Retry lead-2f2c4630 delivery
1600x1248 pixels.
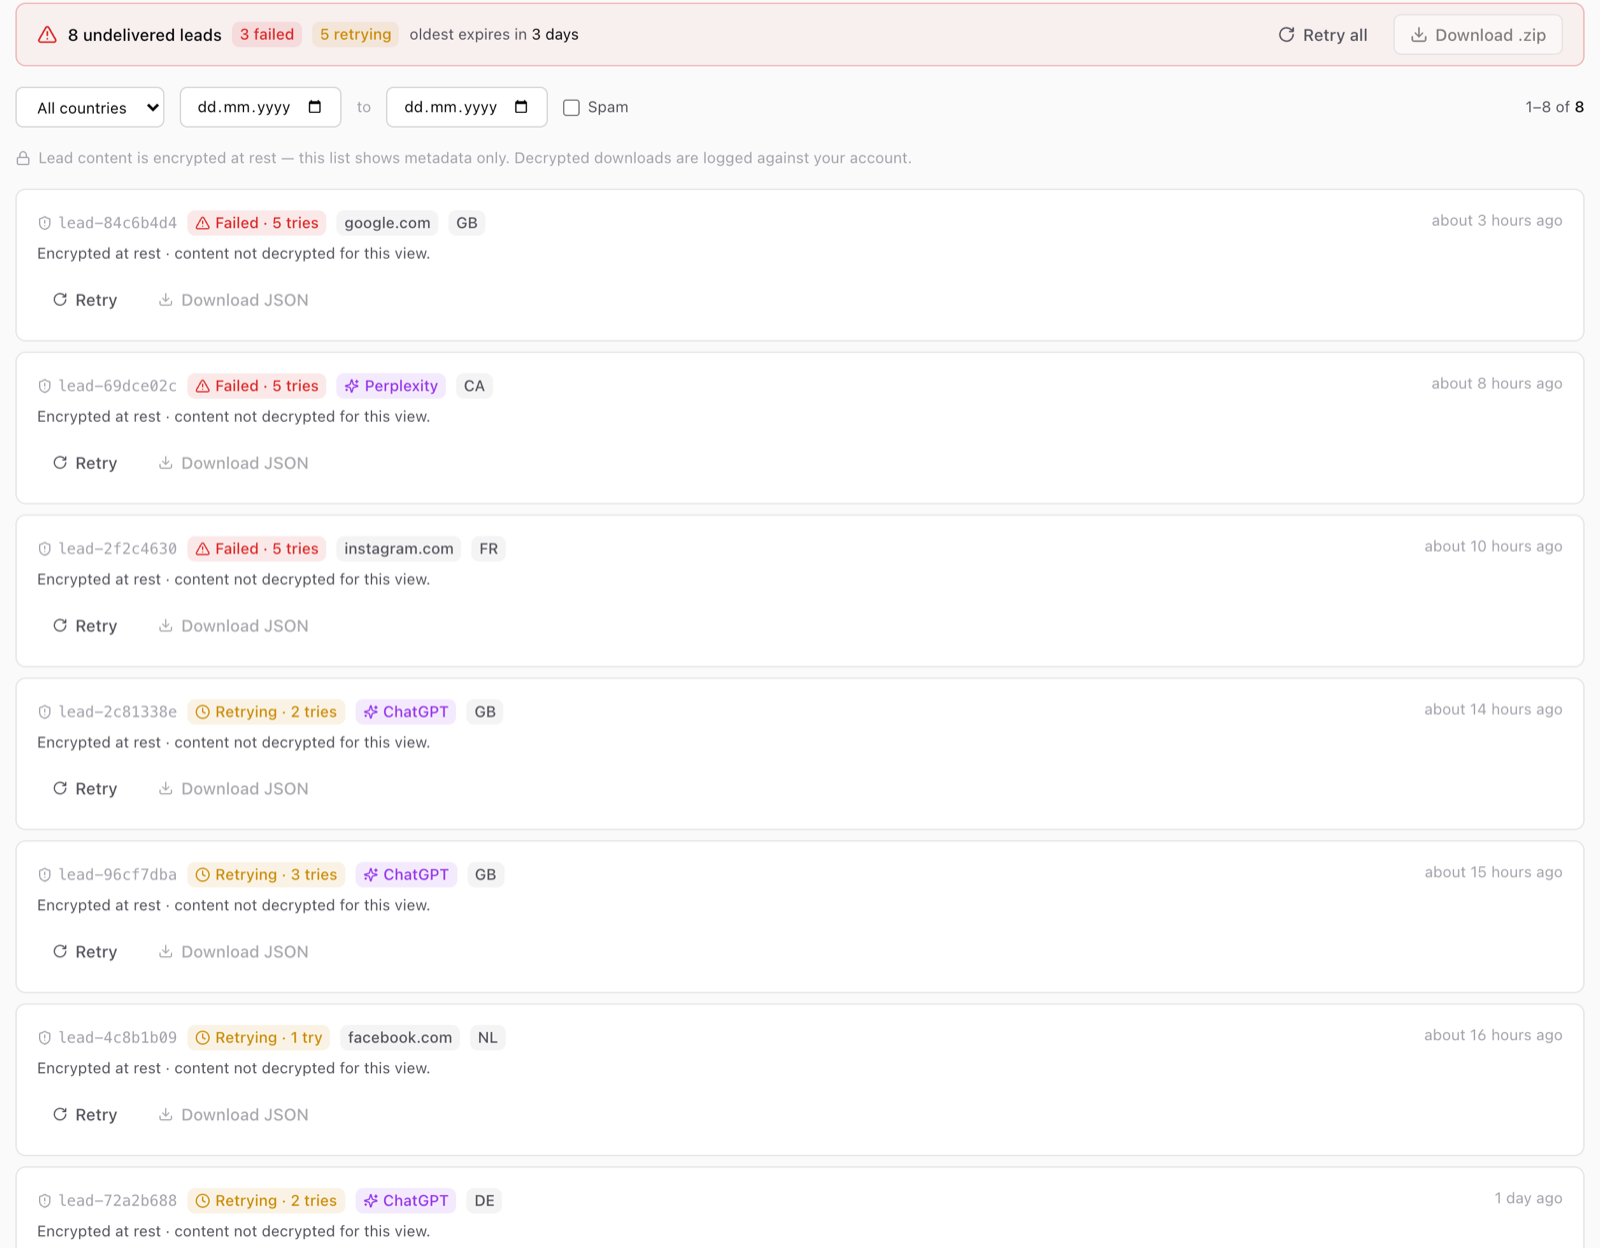point(85,626)
